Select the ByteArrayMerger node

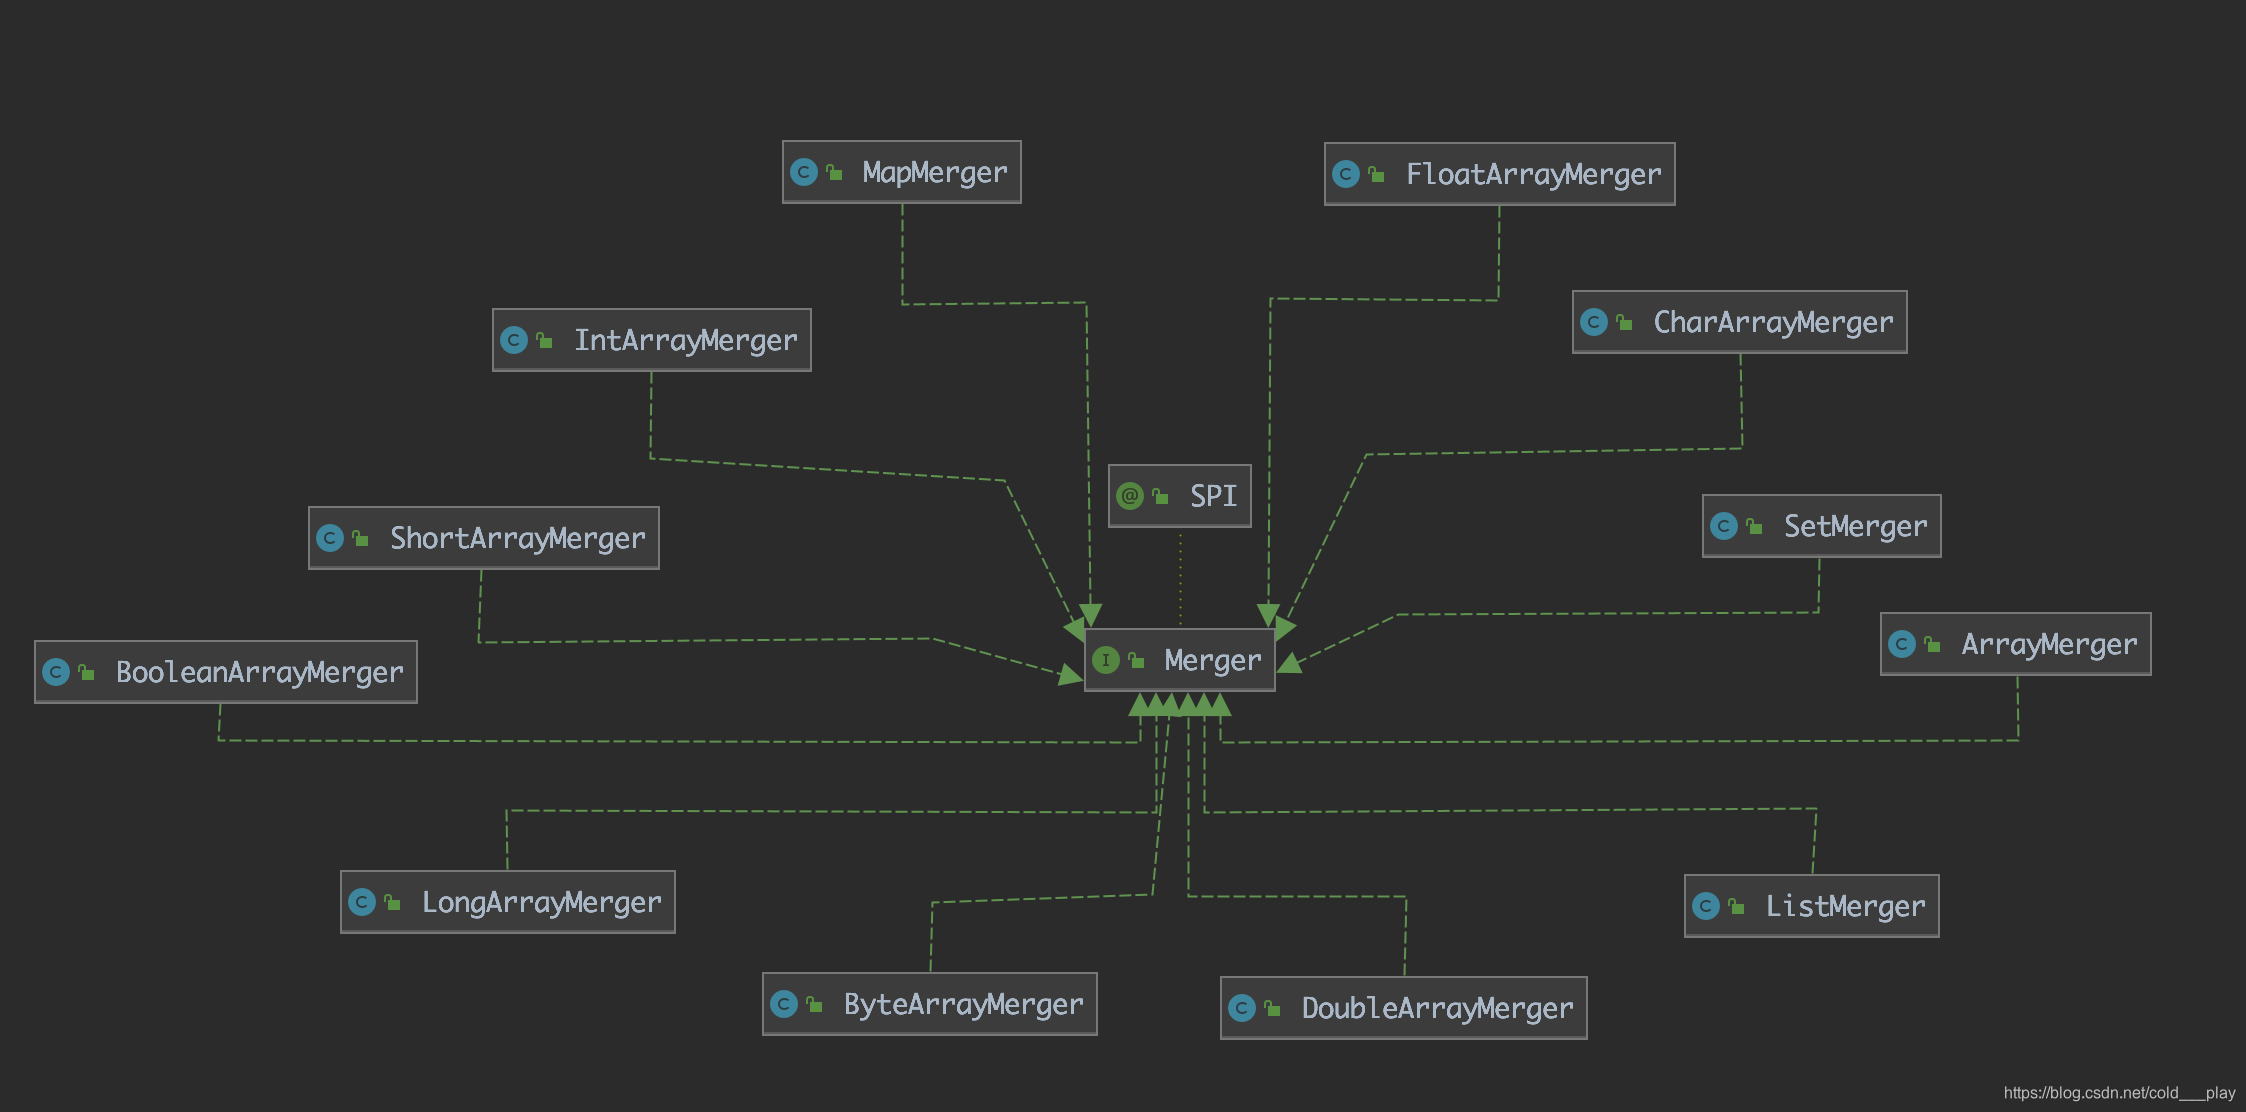click(x=963, y=1004)
